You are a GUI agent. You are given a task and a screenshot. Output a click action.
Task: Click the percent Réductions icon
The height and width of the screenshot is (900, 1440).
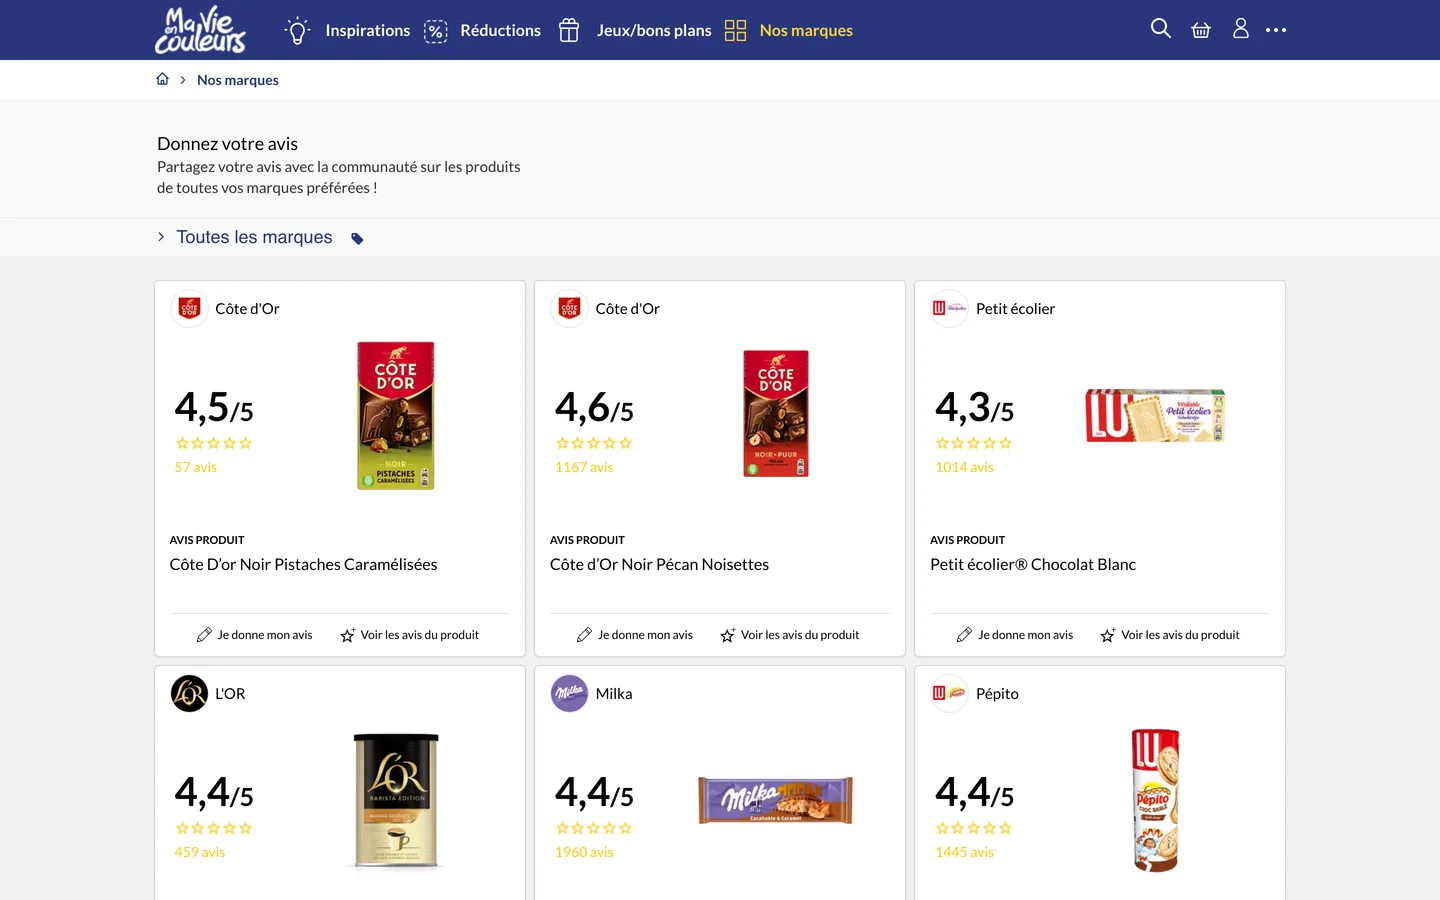click(x=435, y=31)
